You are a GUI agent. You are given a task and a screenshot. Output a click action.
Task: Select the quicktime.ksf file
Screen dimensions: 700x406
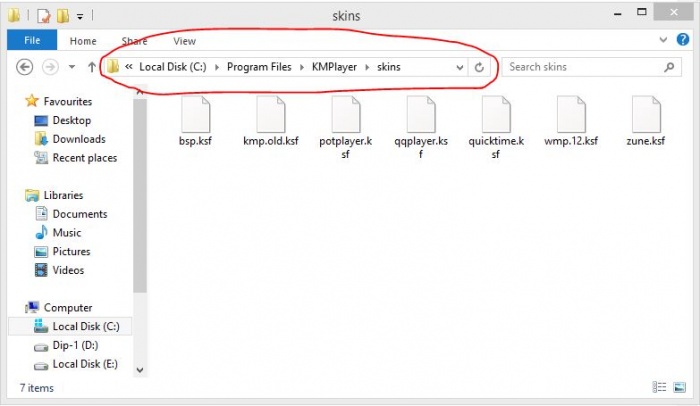[496, 128]
